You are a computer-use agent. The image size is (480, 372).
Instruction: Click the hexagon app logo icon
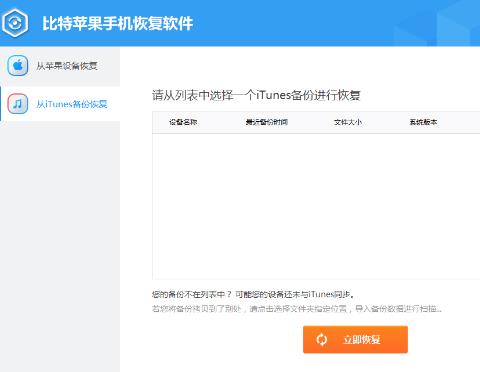15,23
